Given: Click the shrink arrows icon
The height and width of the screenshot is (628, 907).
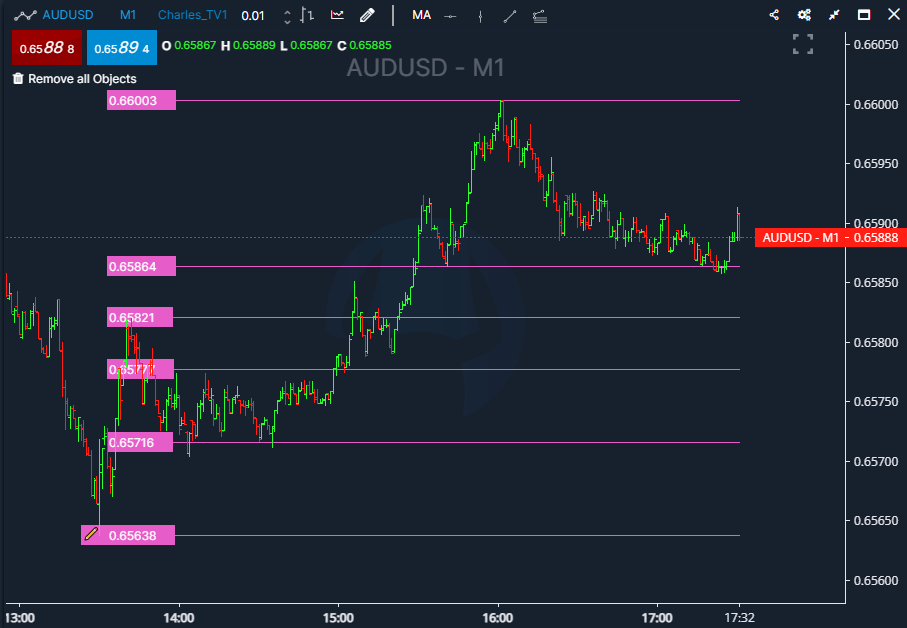Looking at the screenshot, I should [834, 15].
